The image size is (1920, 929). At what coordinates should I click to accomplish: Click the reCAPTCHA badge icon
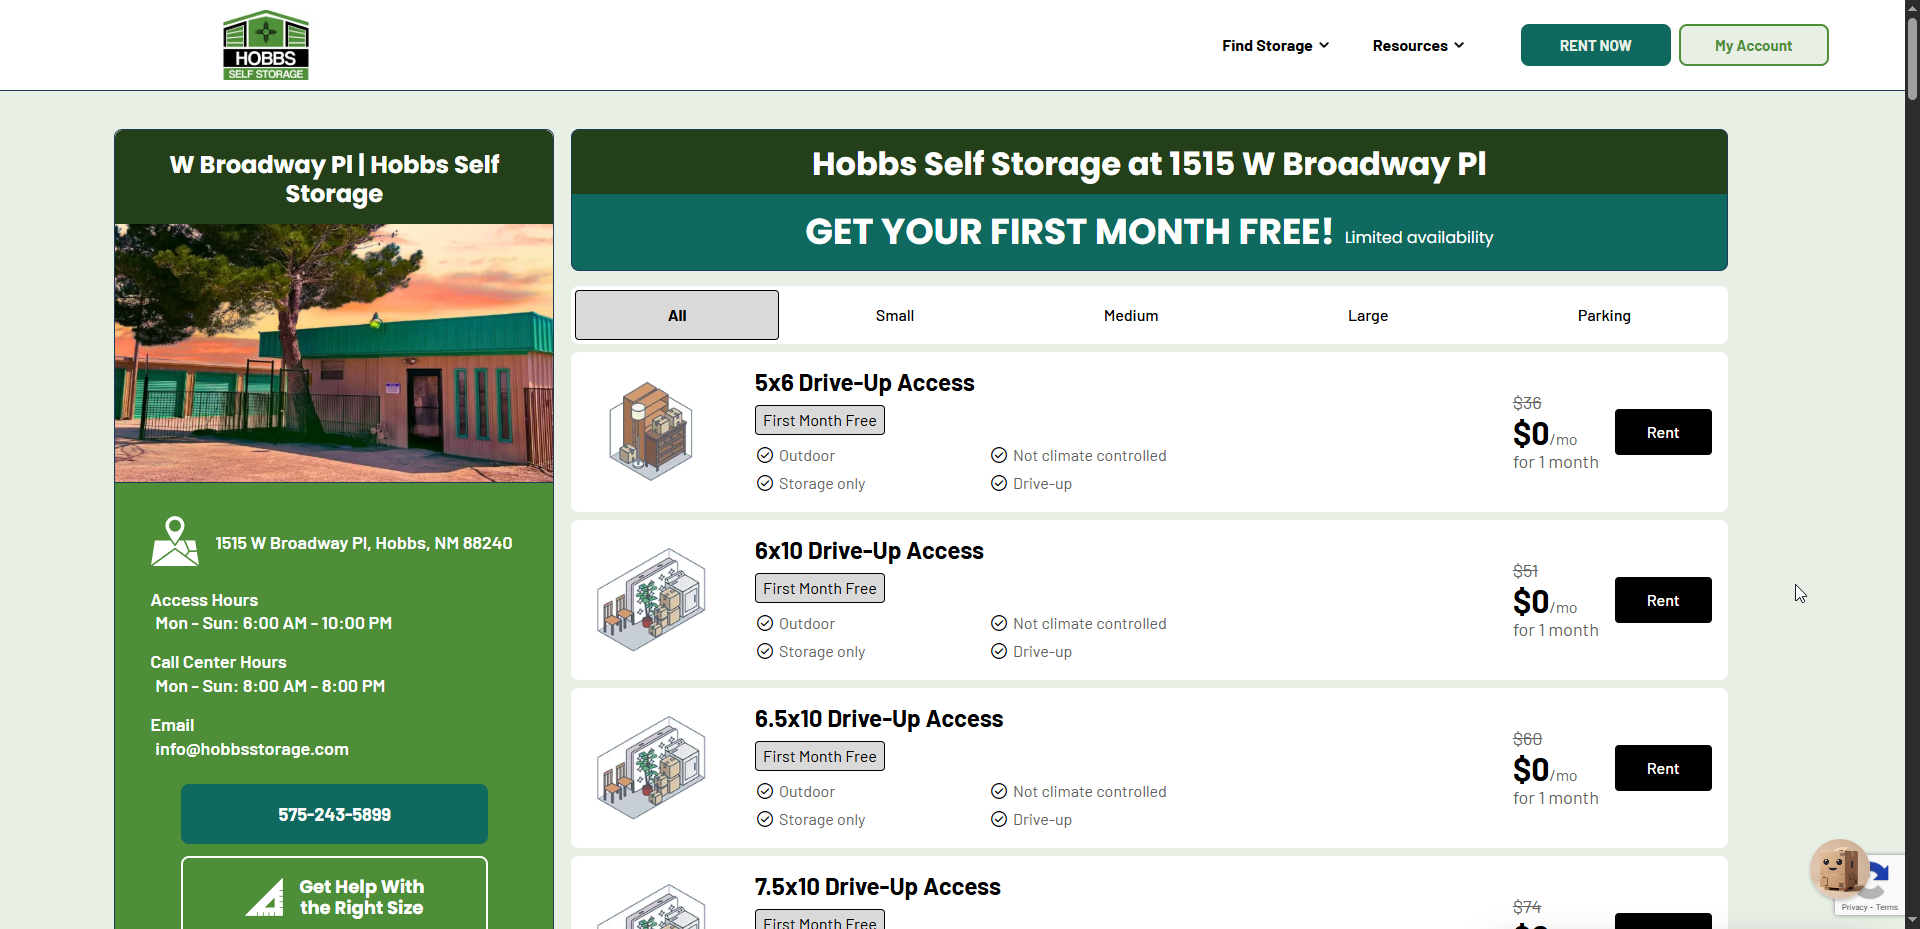click(x=1880, y=880)
